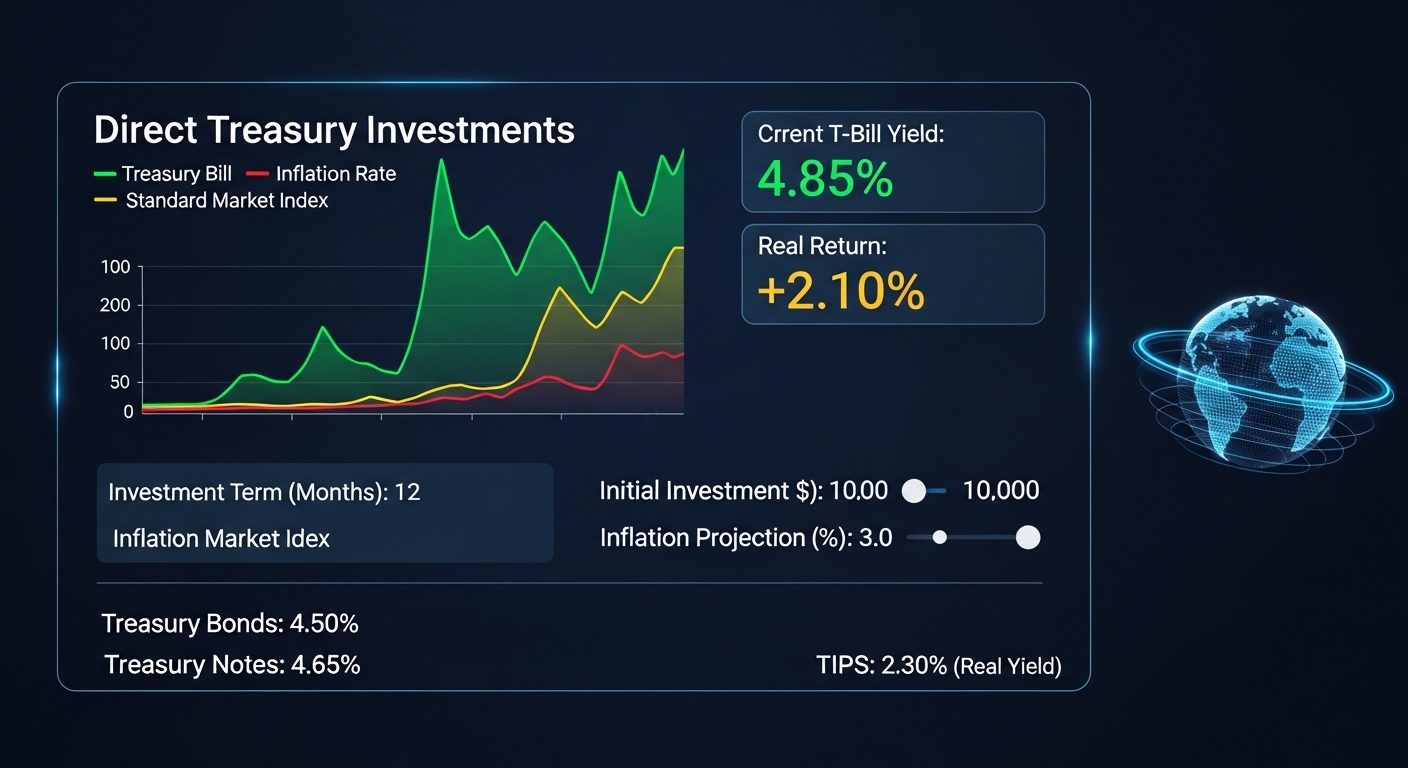Open the Current T-Bill Yield card
Image resolution: width=1408 pixels, height=768 pixels.
892,161
